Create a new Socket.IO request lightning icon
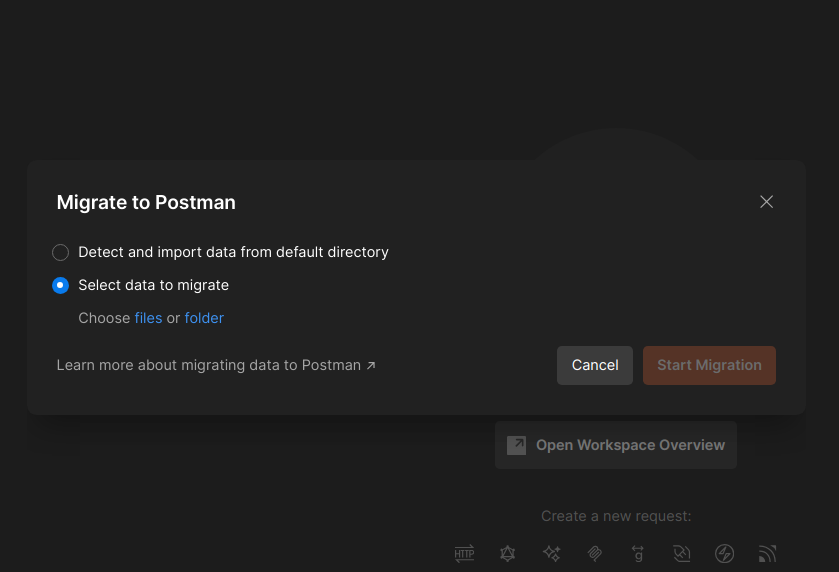This screenshot has width=839, height=572. point(724,553)
